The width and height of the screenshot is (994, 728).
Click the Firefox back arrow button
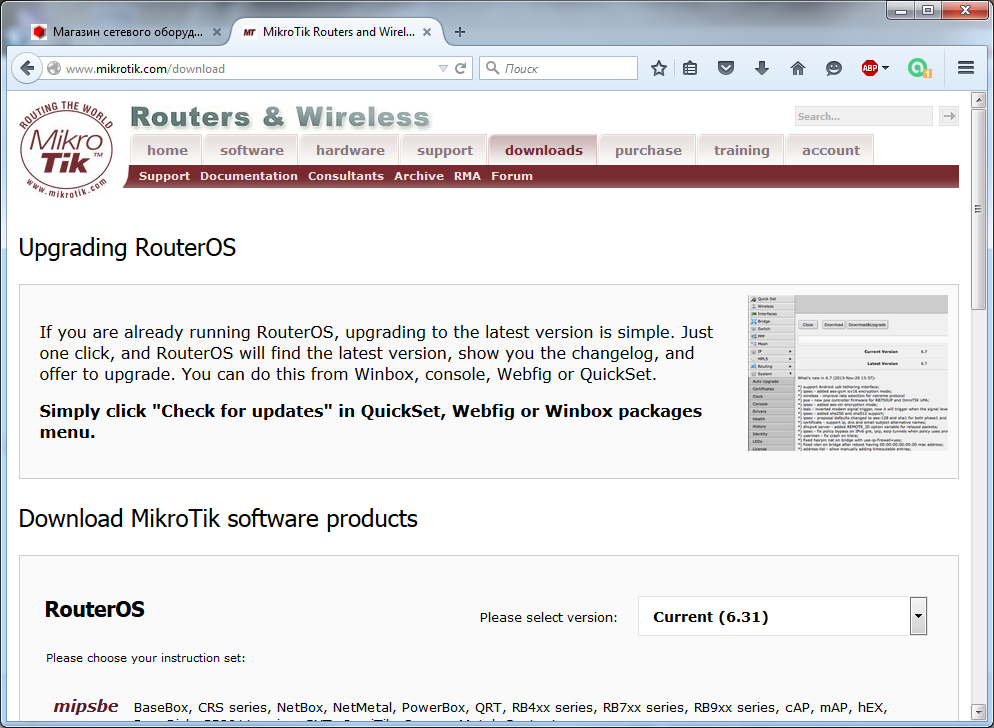point(25,69)
